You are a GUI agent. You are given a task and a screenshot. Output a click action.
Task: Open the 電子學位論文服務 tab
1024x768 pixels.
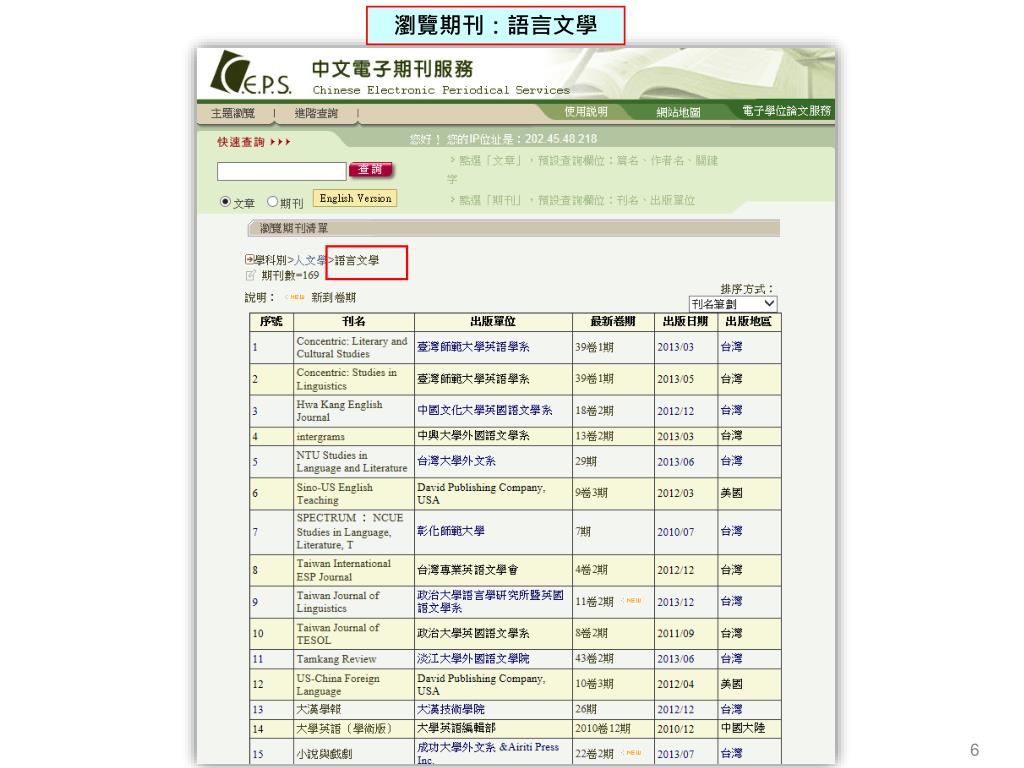pos(786,111)
